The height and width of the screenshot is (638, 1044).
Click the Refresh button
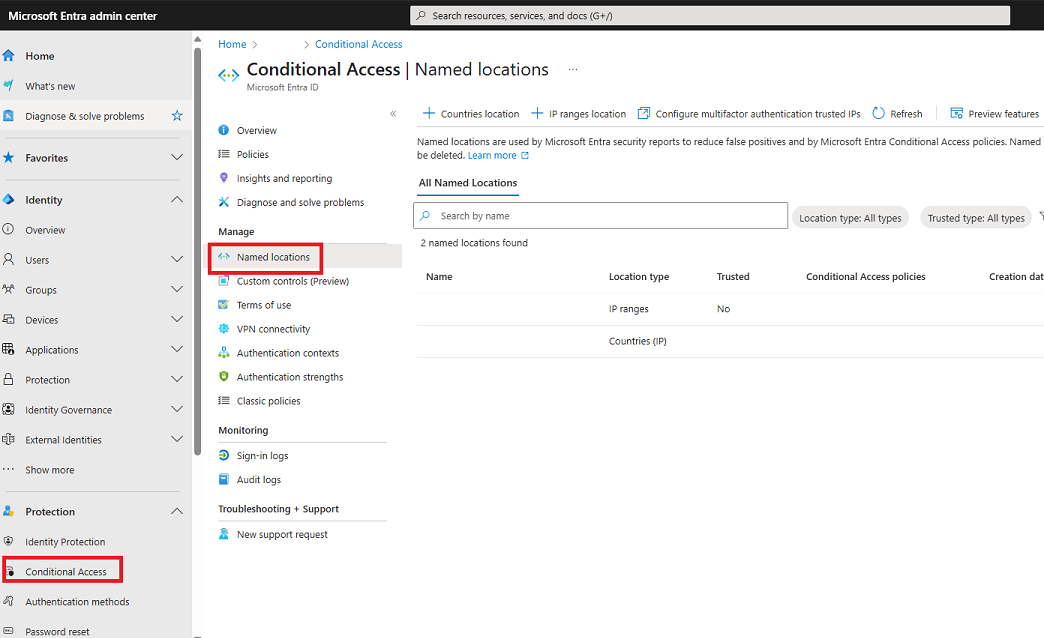[898, 114]
